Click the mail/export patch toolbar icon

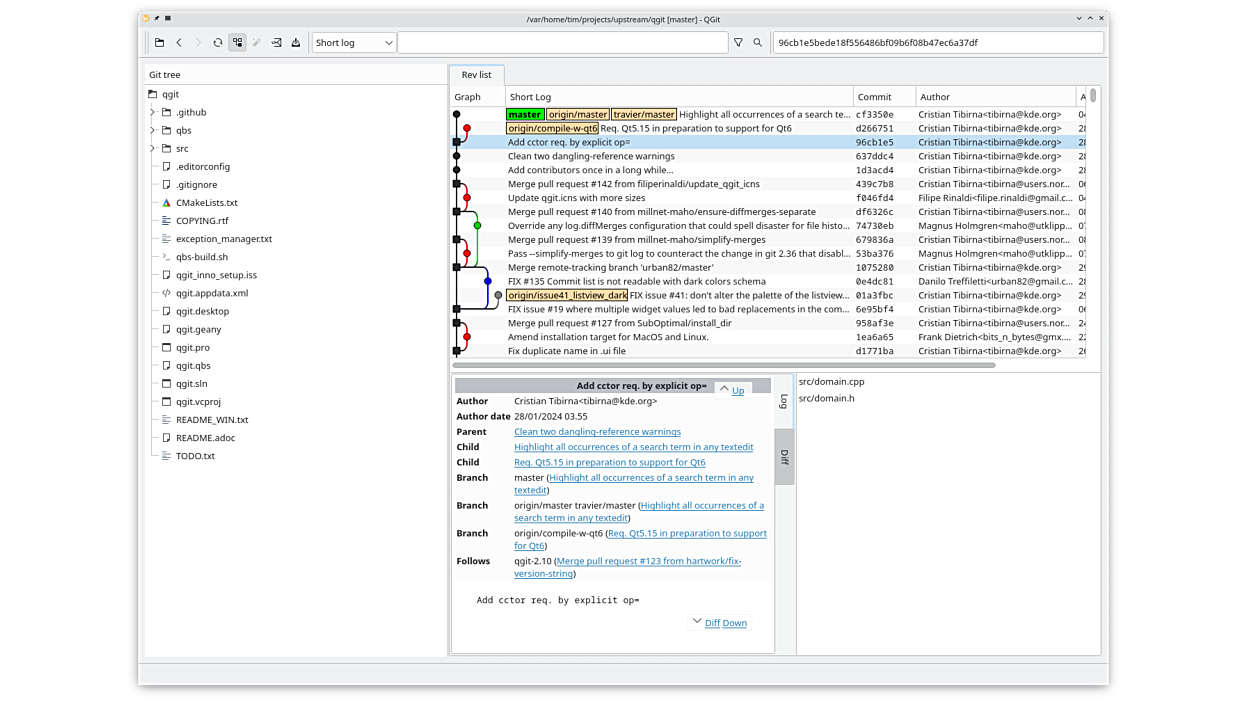pos(276,43)
